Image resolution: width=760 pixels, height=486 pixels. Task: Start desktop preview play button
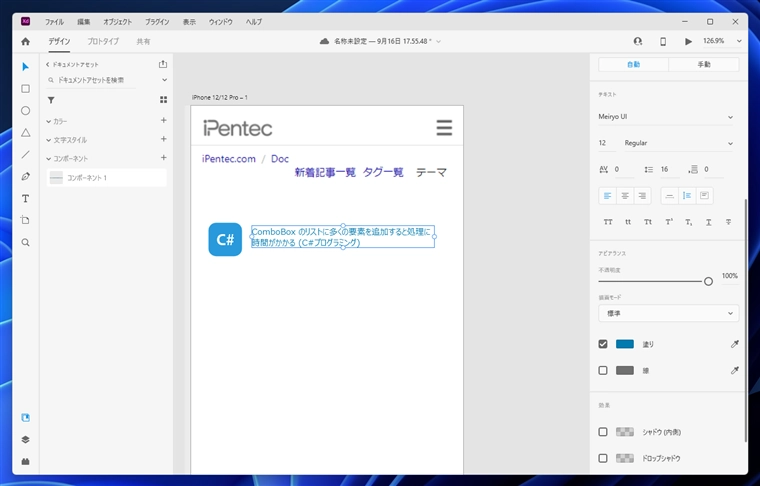coord(688,42)
